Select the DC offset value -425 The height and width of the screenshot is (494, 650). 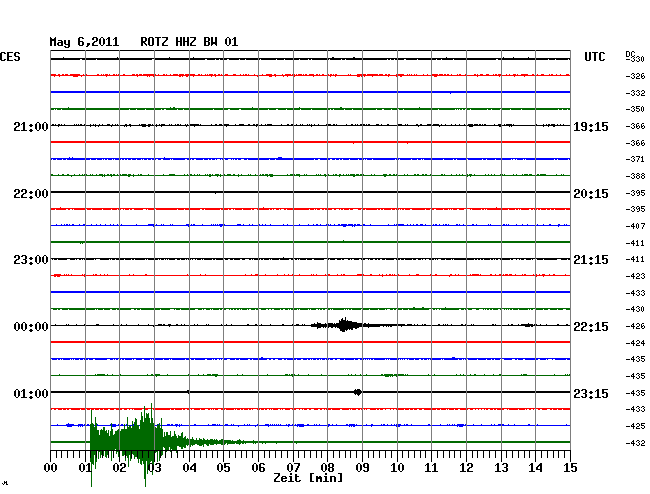point(635,426)
